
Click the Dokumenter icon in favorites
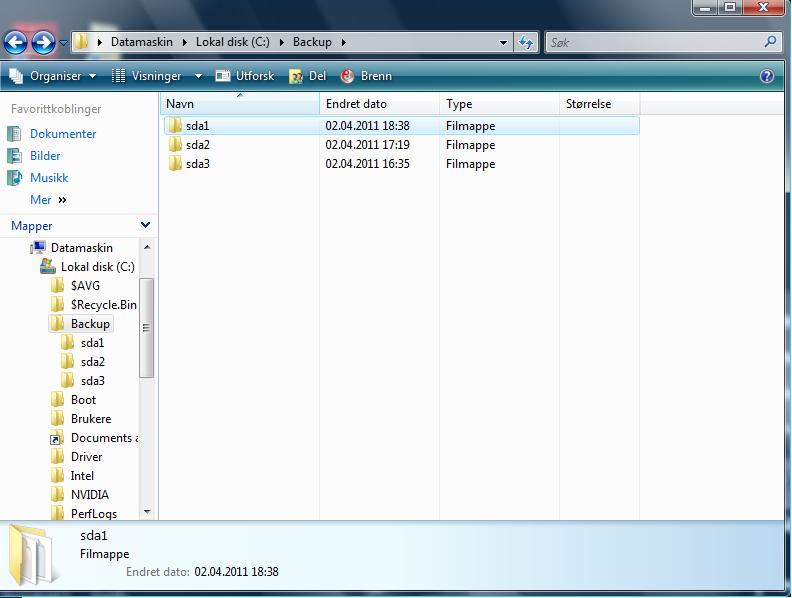click(x=14, y=134)
